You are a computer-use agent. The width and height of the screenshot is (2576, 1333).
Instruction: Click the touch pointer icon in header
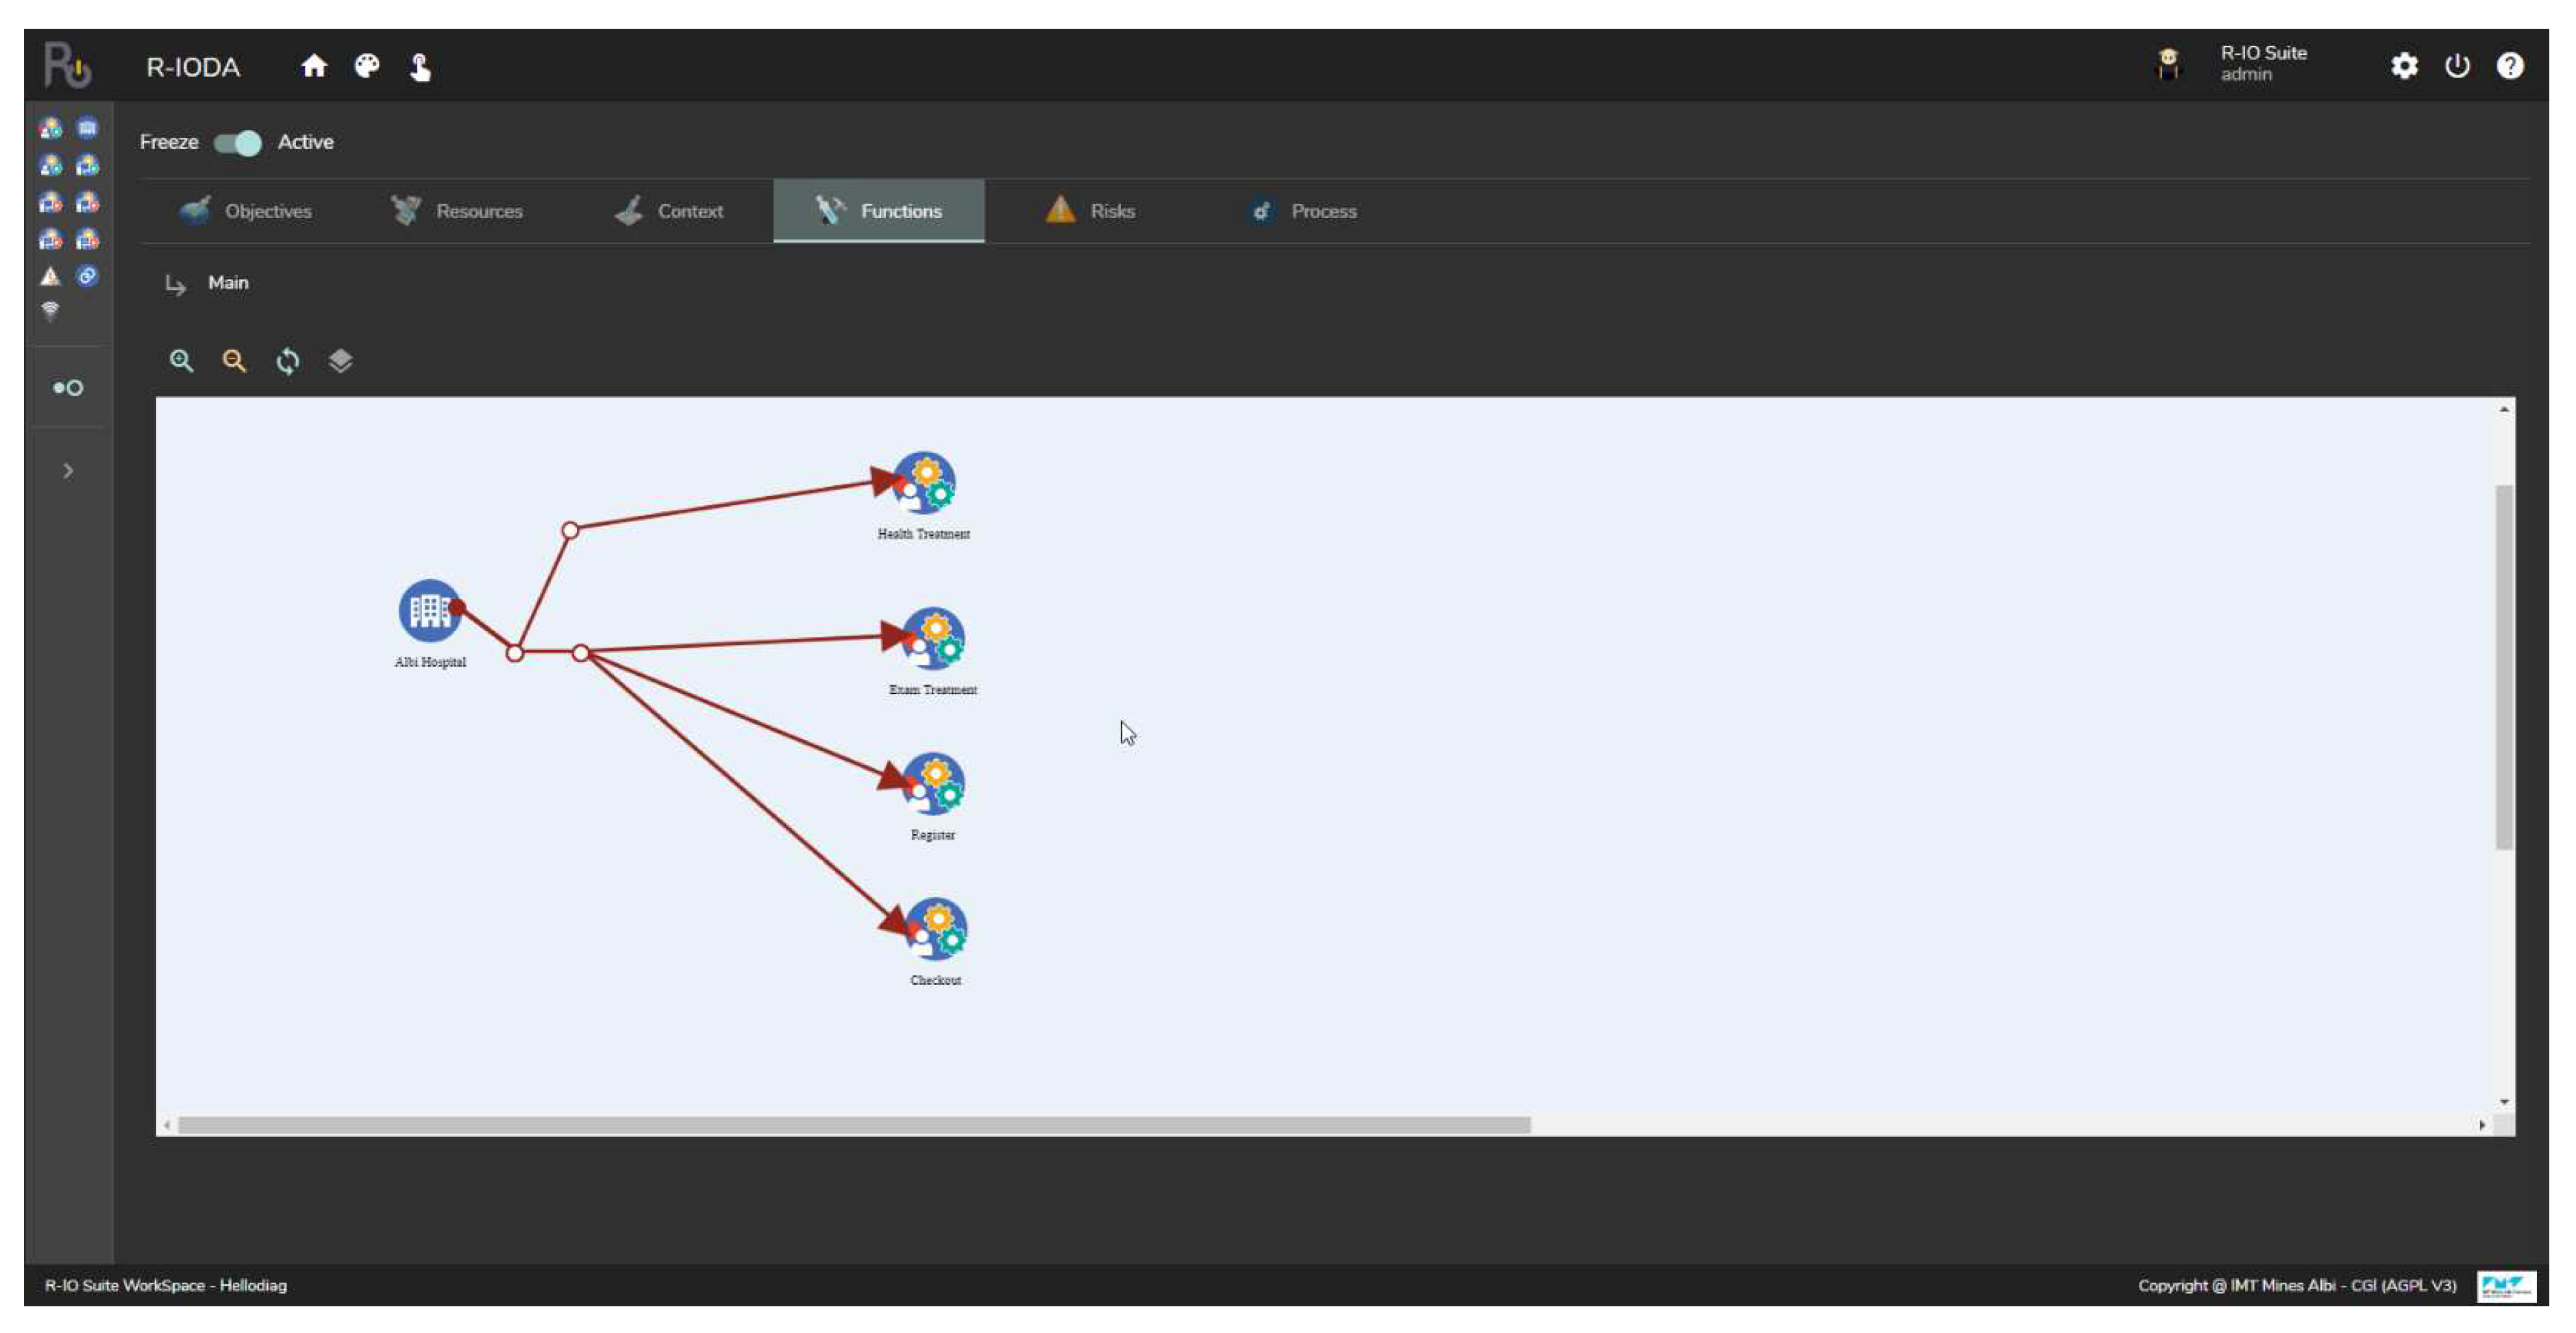[x=420, y=67]
